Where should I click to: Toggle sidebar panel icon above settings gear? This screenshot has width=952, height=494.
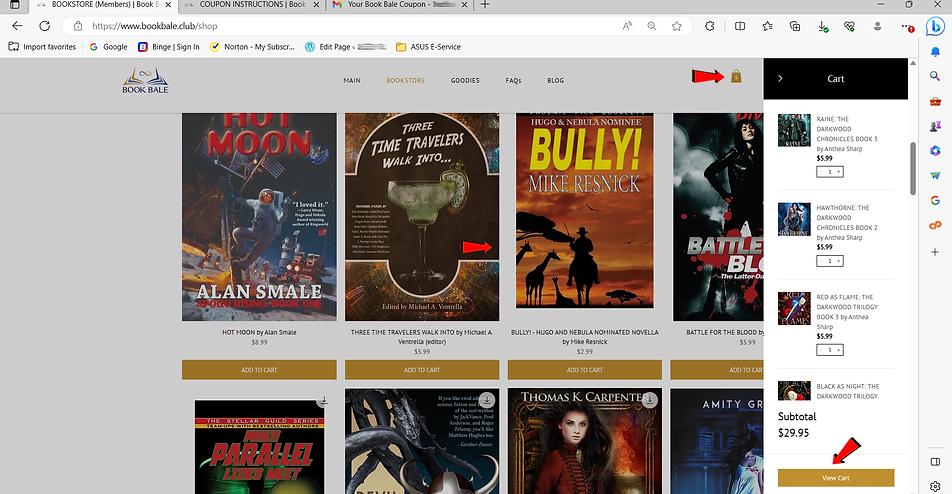[x=935, y=462]
